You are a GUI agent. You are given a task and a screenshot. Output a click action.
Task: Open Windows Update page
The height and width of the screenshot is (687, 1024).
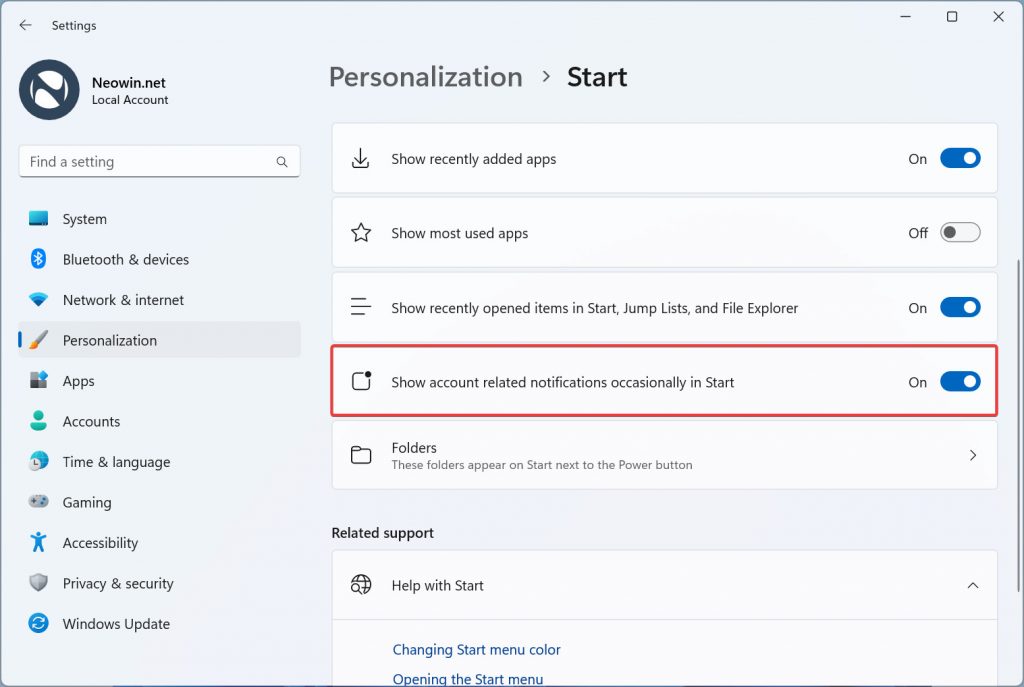click(x=159, y=624)
